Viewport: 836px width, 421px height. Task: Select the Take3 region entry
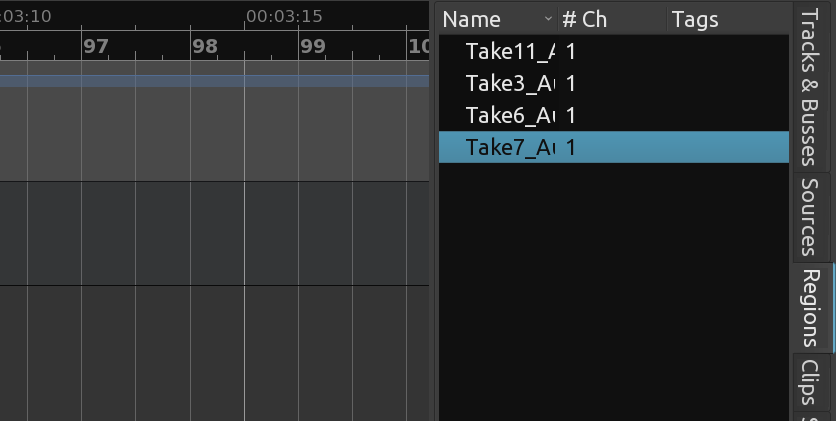[x=614, y=83]
